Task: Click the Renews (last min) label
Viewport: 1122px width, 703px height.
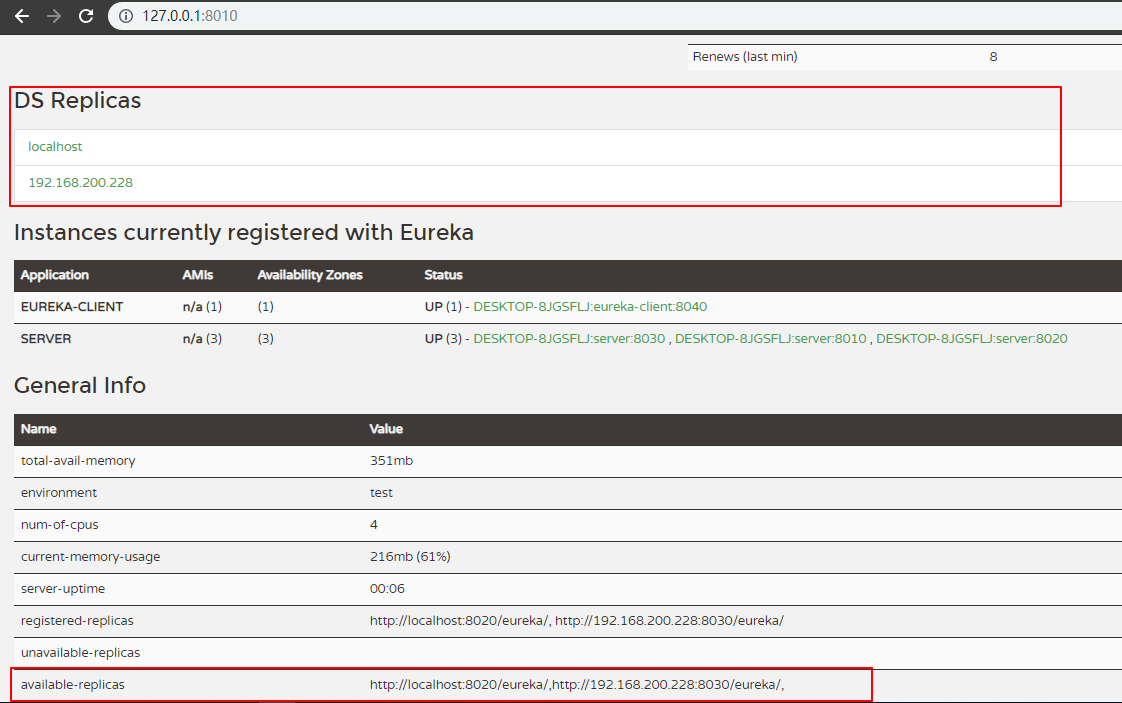Action: [745, 57]
